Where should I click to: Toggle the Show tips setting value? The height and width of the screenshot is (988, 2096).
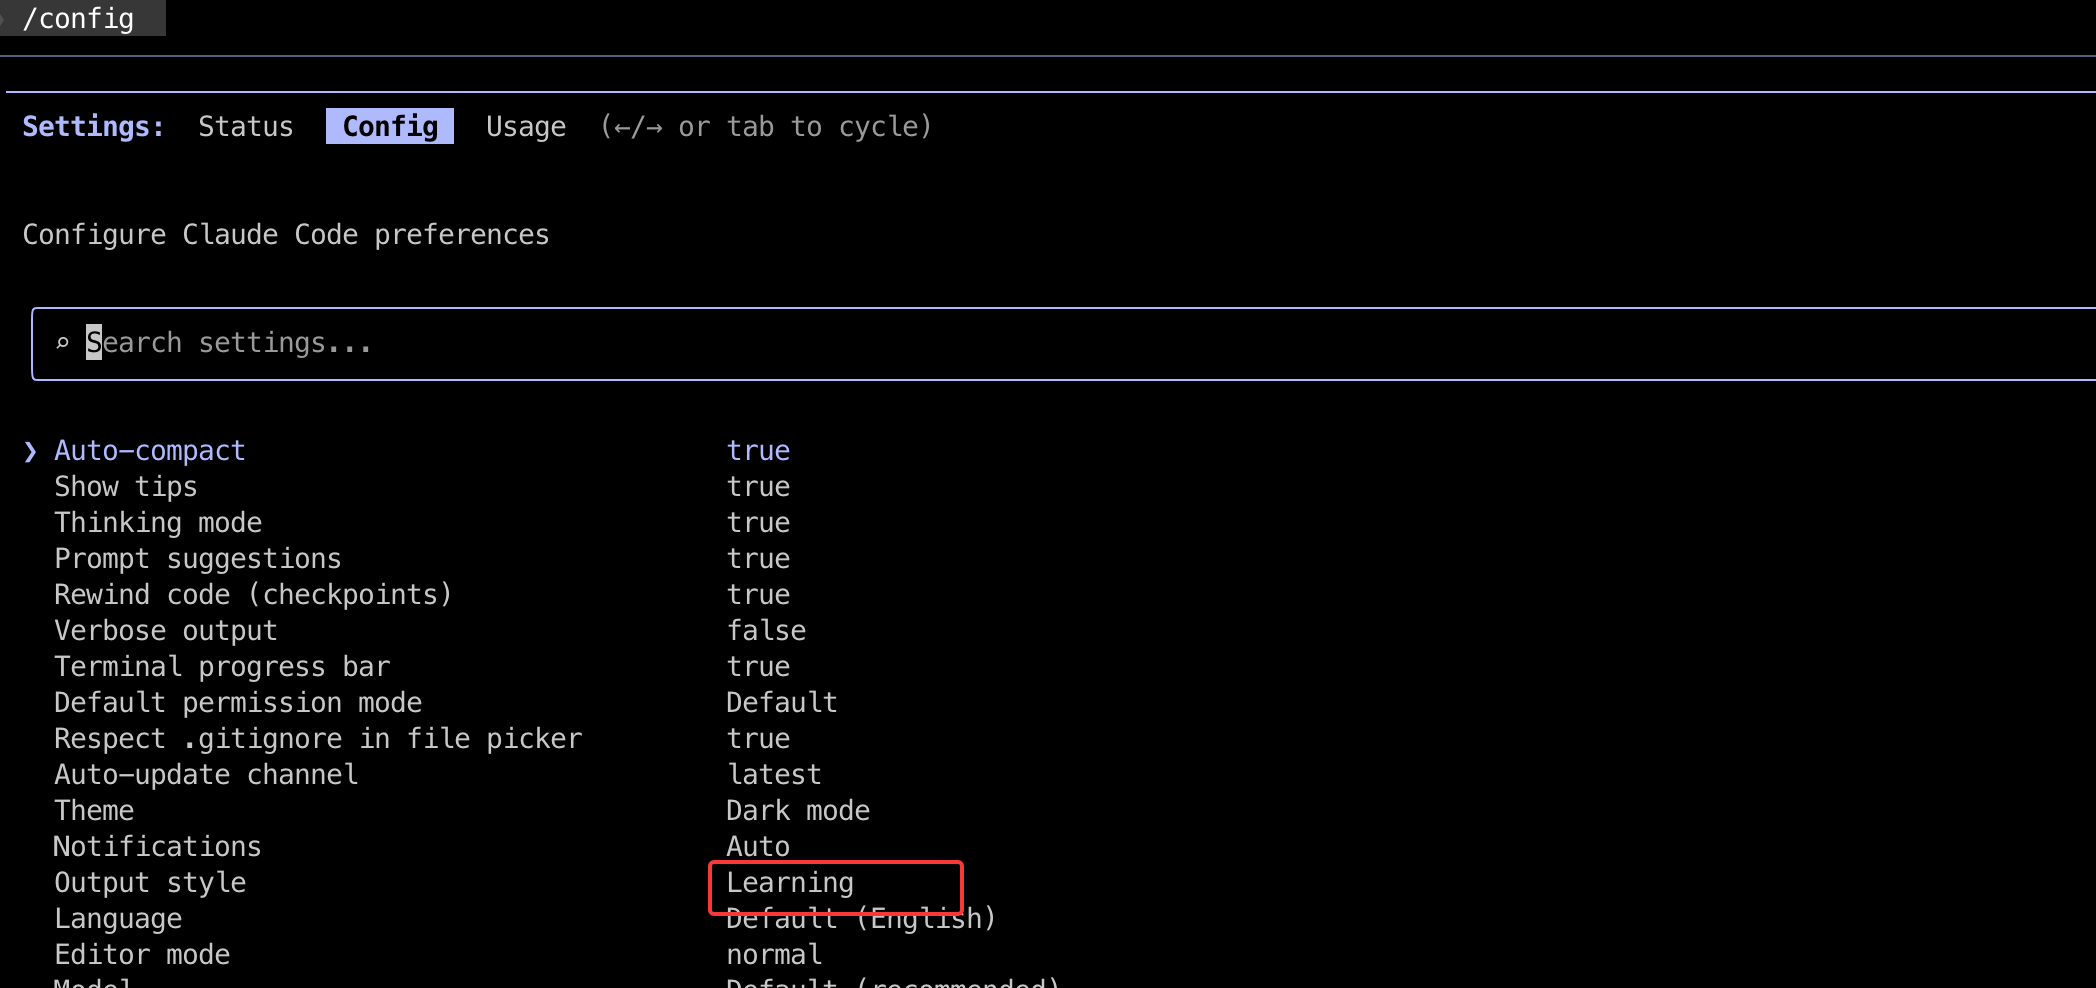tap(758, 487)
